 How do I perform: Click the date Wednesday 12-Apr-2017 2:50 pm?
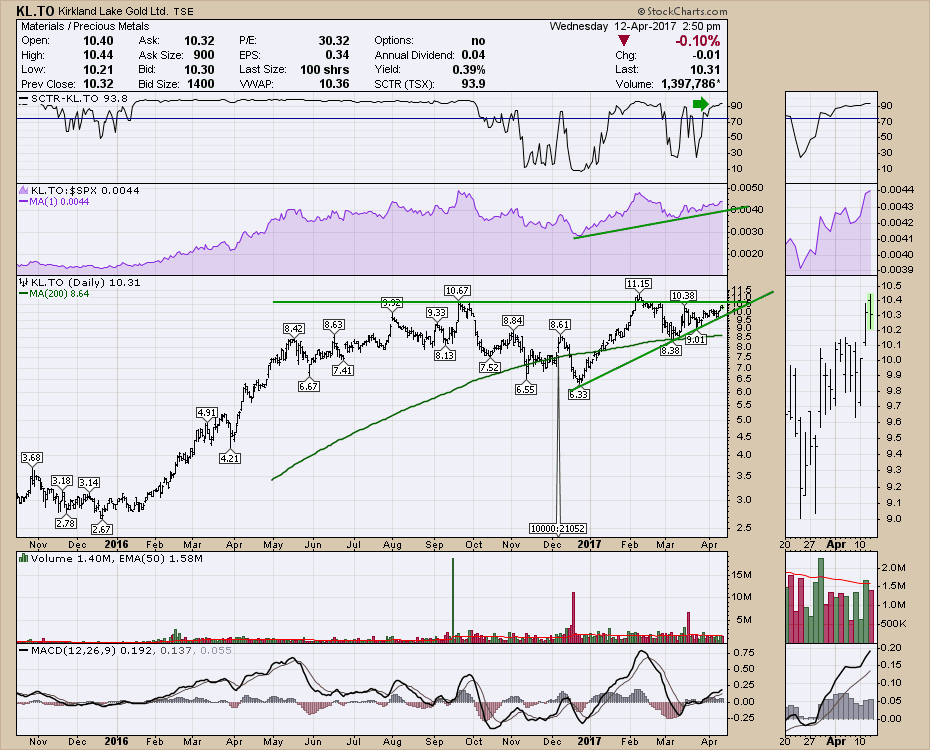635,26
